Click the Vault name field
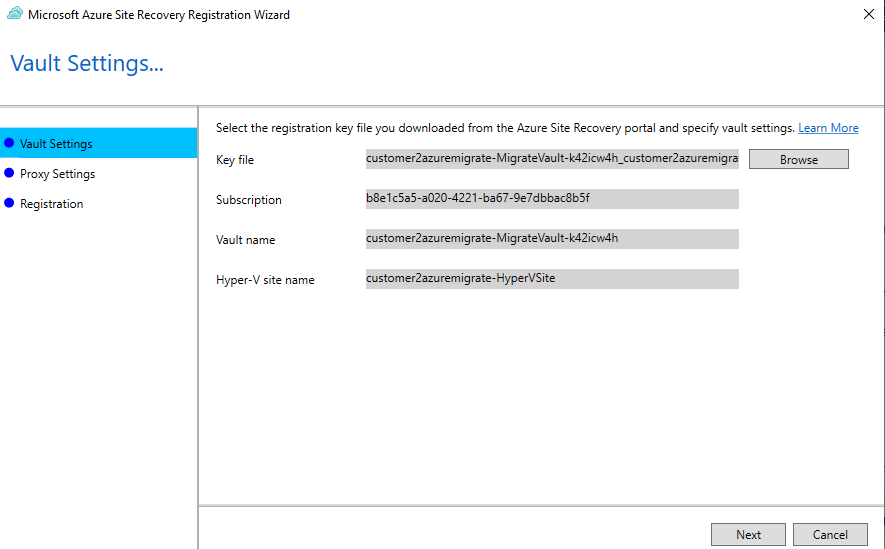Screen dimensions: 885x549 pyautogui.click(x=552, y=239)
